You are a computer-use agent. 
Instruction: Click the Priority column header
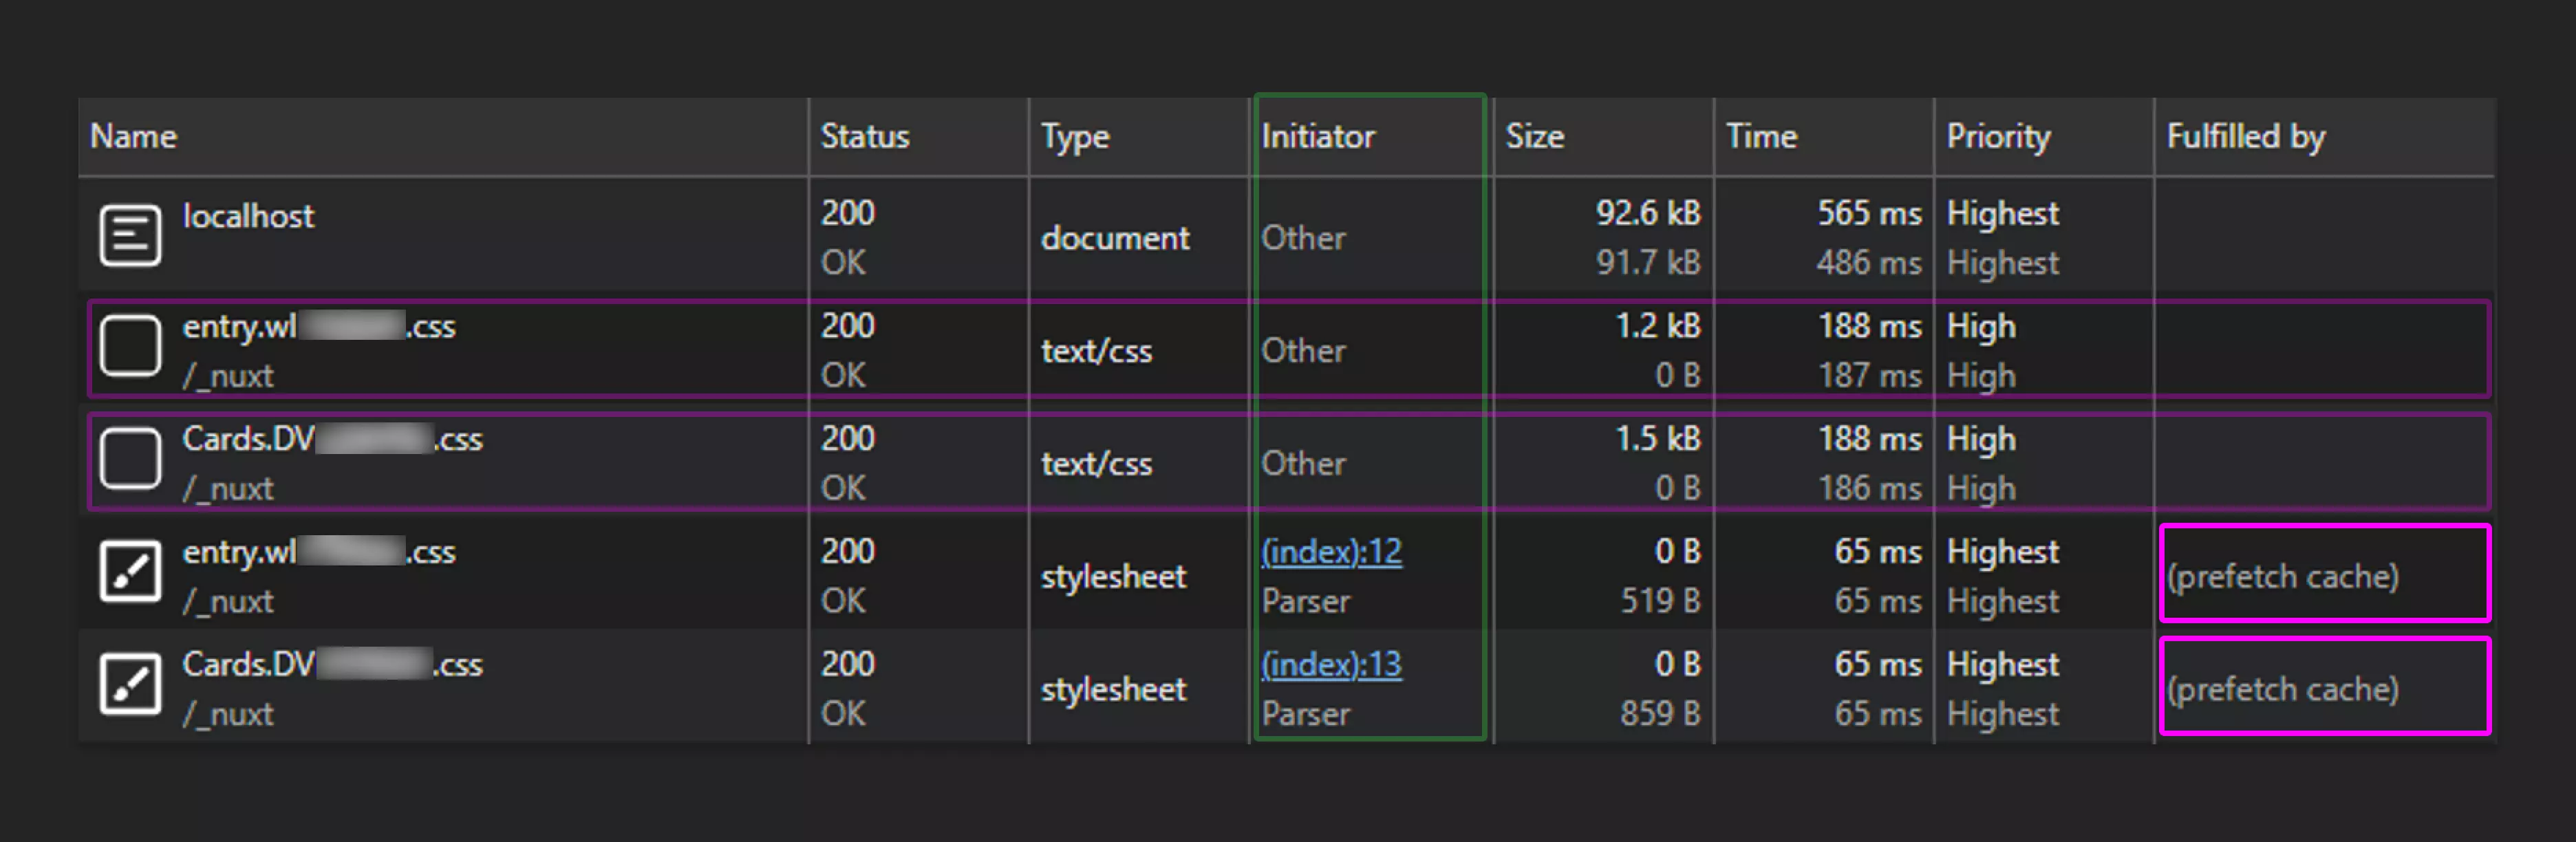[x=1998, y=137]
